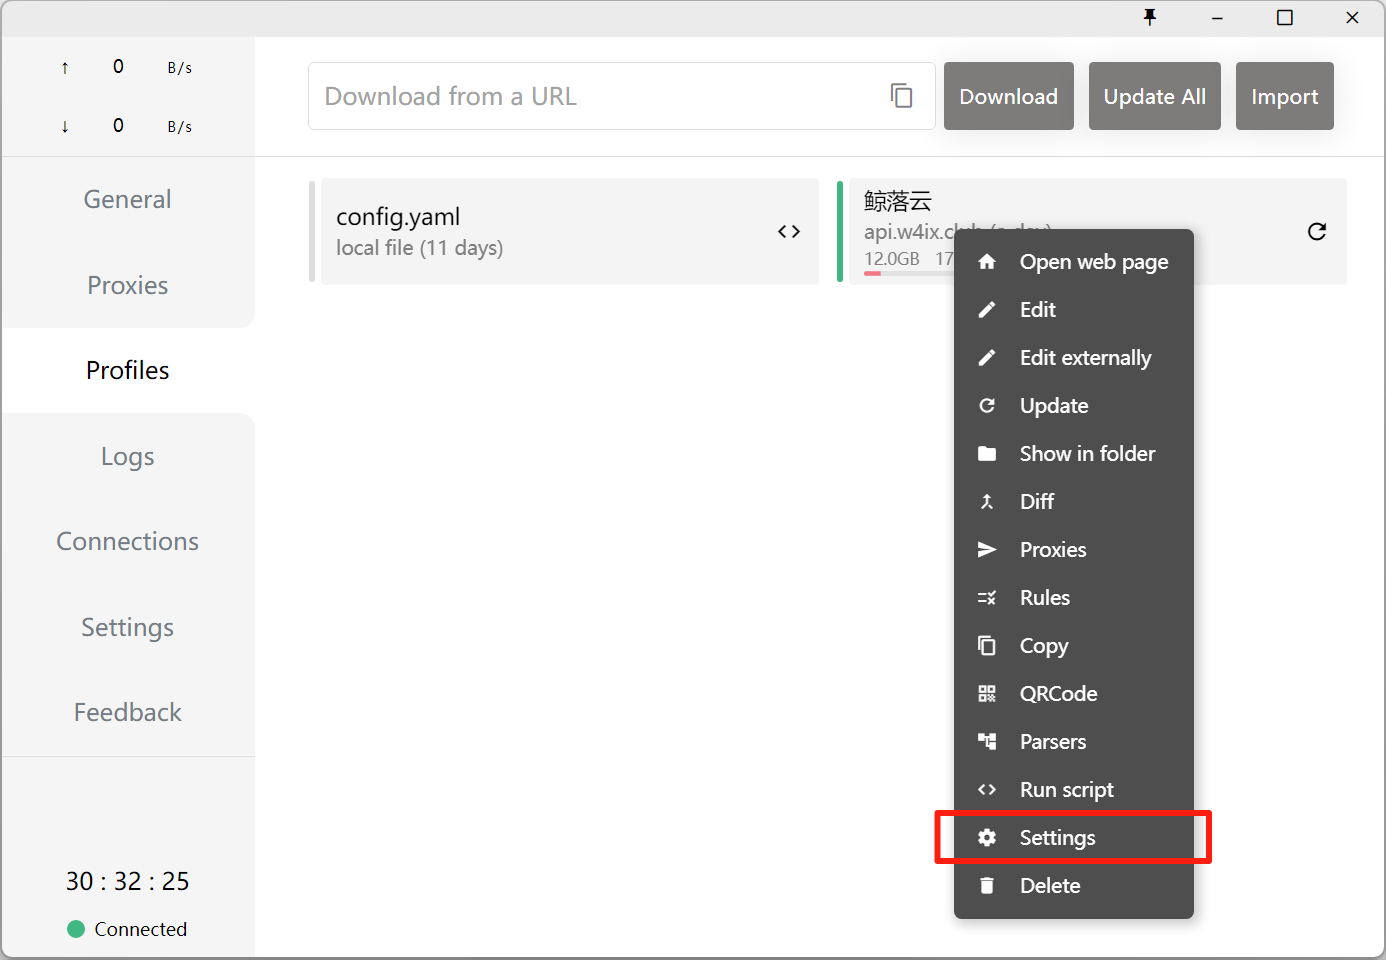Pin the window with the pushpin icon
The image size is (1386, 960).
1150,17
